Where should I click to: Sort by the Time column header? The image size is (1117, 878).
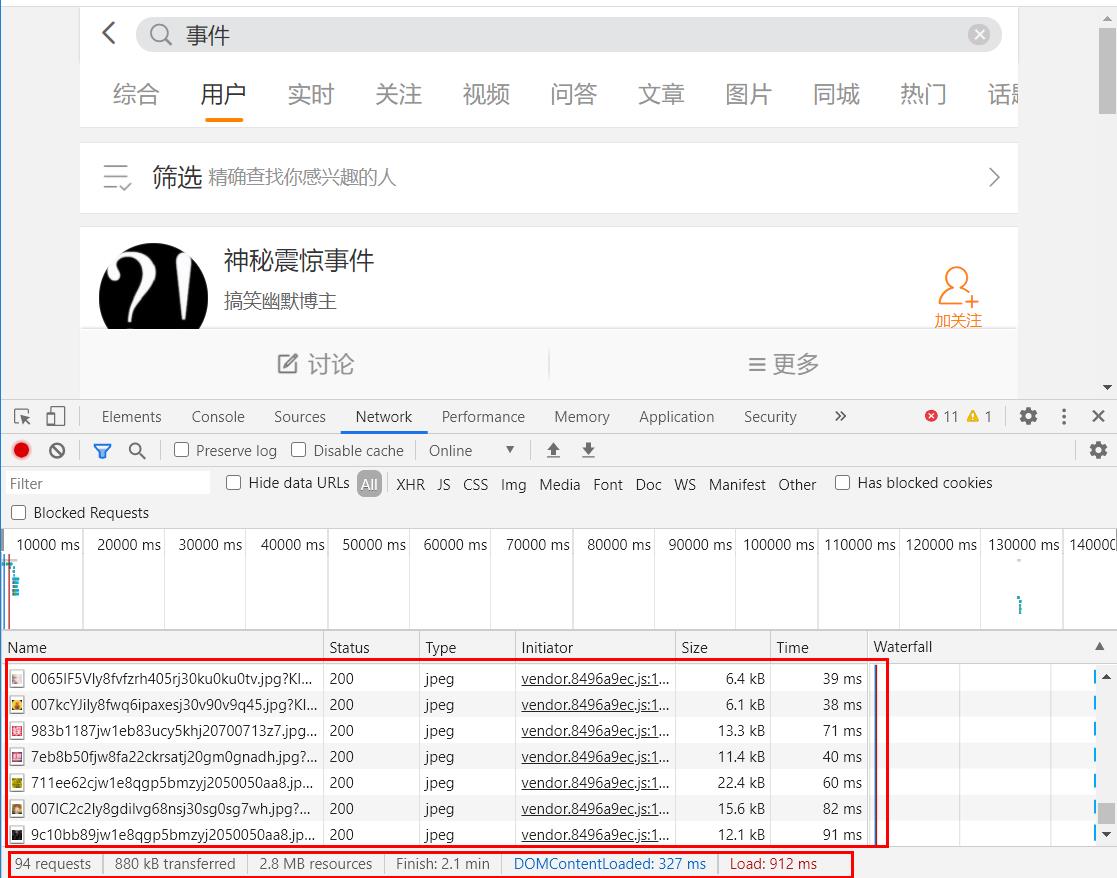click(x=819, y=647)
